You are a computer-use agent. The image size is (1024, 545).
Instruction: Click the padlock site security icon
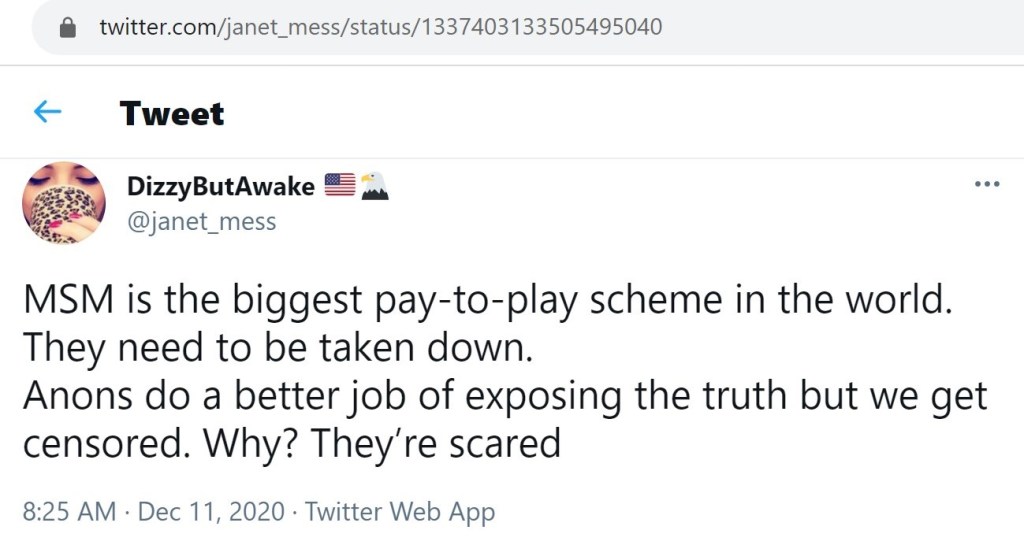pyautogui.click(x=68, y=28)
